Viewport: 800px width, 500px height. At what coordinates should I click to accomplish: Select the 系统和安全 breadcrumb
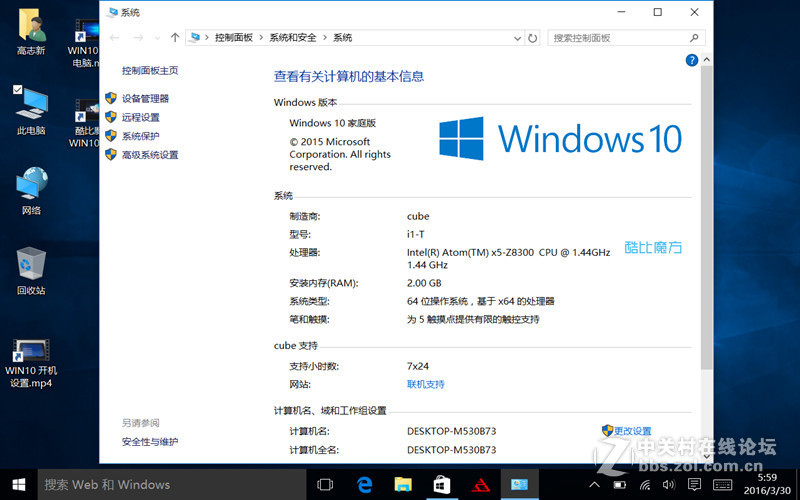coord(293,38)
